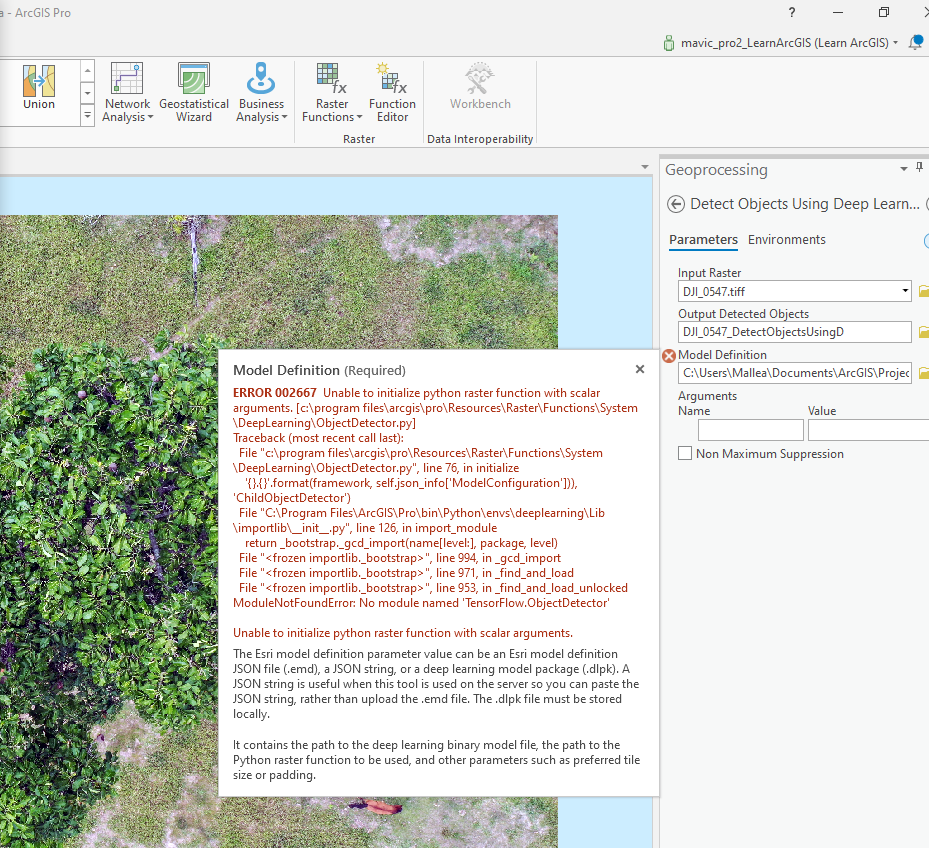Enable Non Maximum Suppression checkbox
Image resolution: width=929 pixels, height=848 pixels.
point(685,453)
